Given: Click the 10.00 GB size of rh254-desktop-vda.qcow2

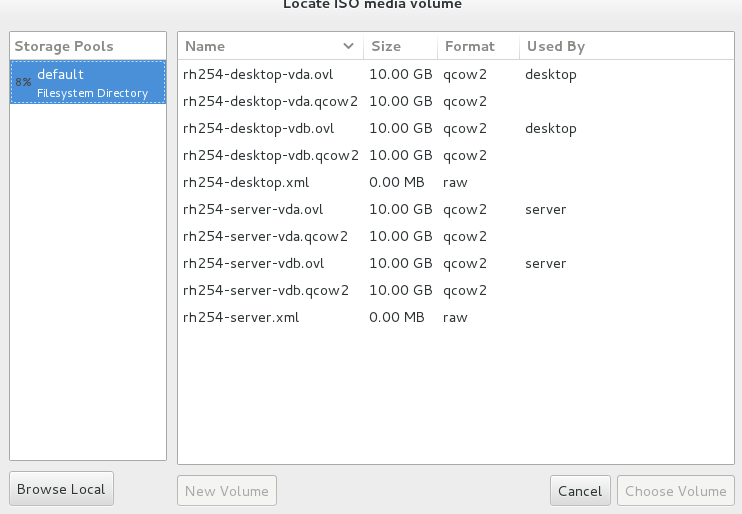Looking at the screenshot, I should pyautogui.click(x=400, y=101).
